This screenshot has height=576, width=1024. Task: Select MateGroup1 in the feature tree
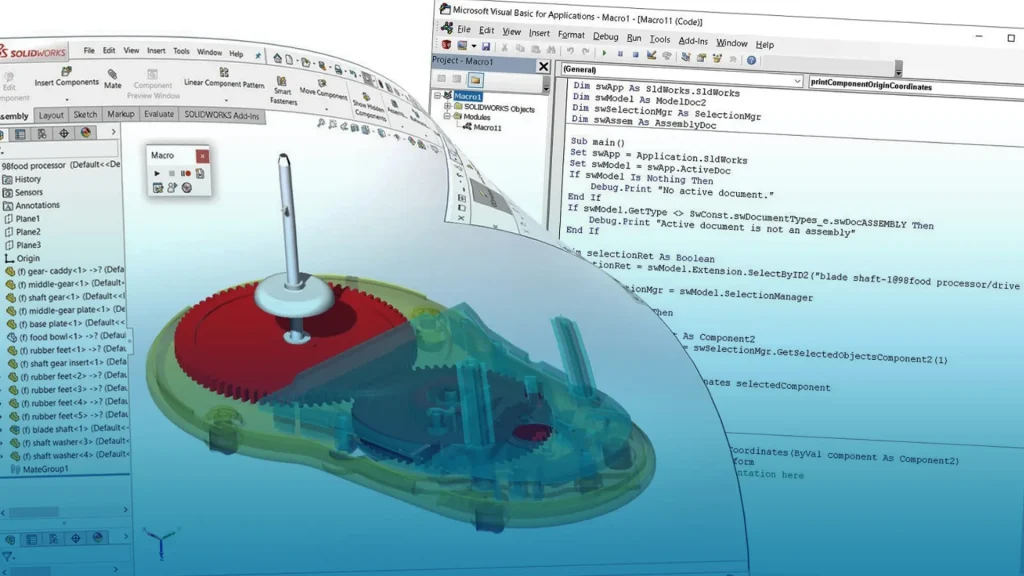(x=39, y=469)
